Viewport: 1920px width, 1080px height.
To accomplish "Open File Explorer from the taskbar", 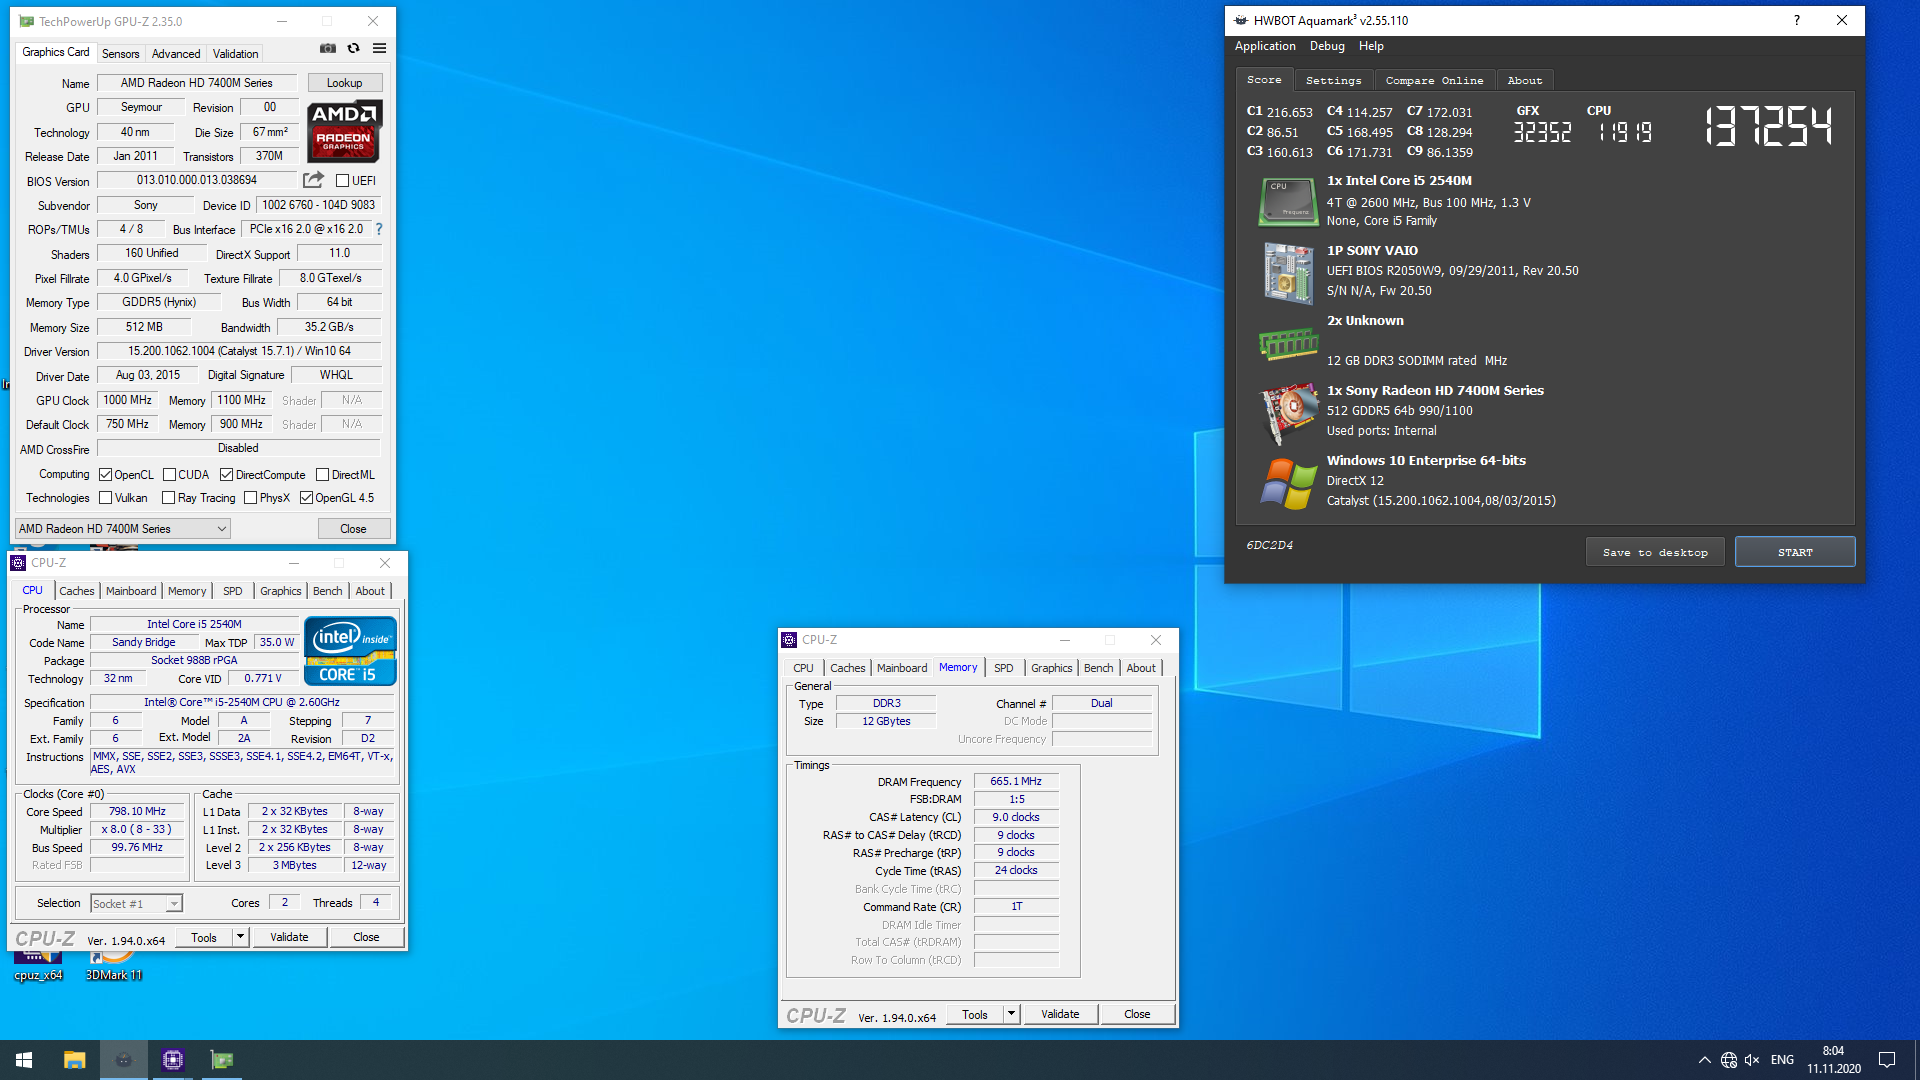I will coord(74,1060).
